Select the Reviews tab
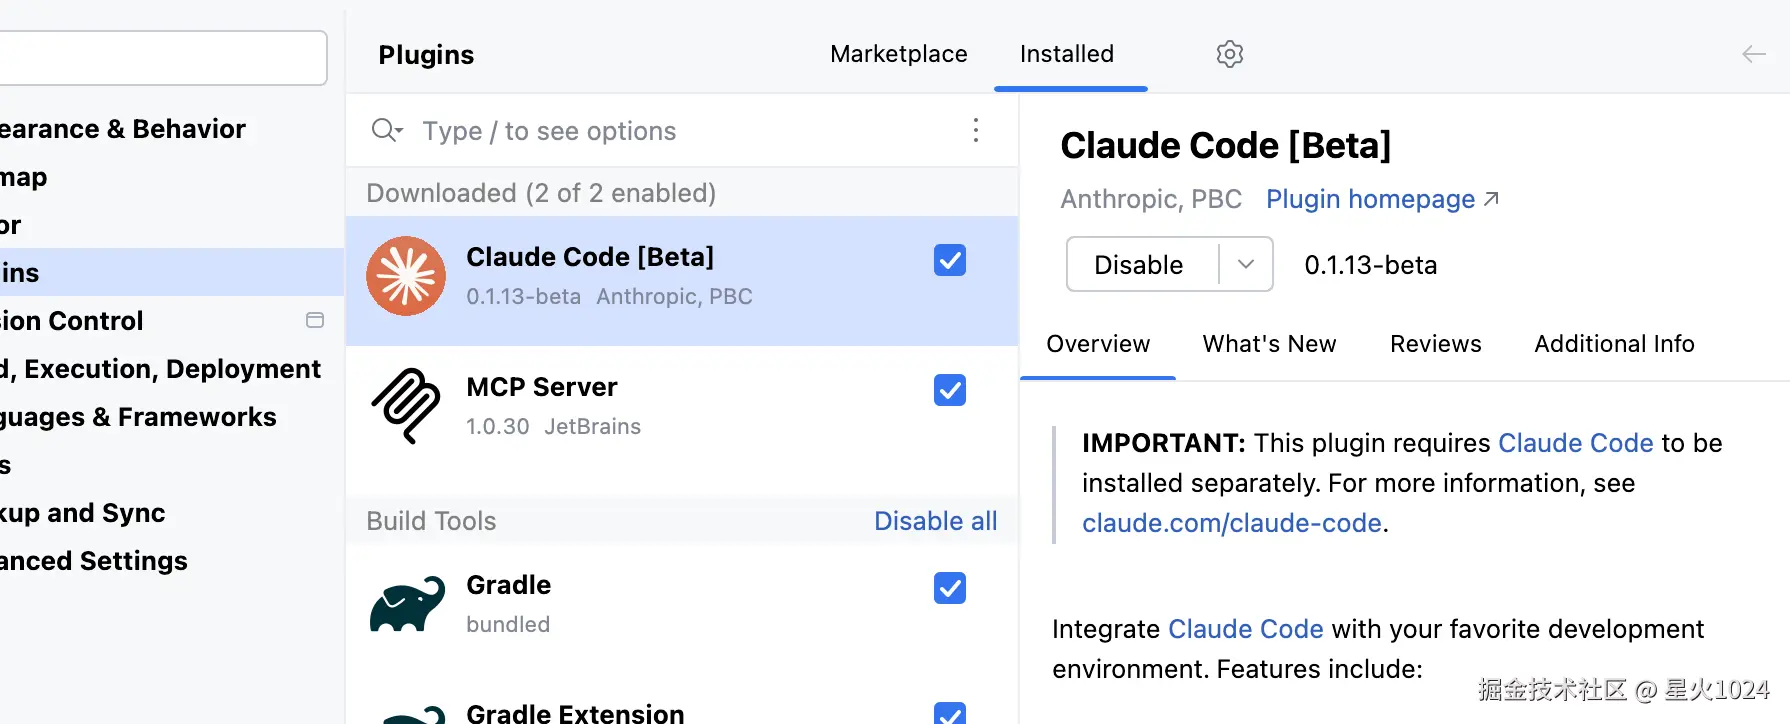This screenshot has height=724, width=1790. click(x=1435, y=344)
